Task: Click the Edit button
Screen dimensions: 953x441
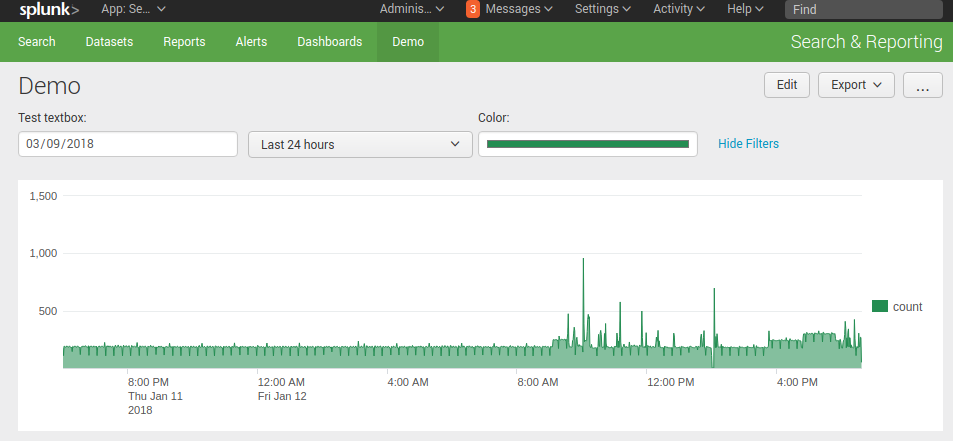Action: pos(786,85)
